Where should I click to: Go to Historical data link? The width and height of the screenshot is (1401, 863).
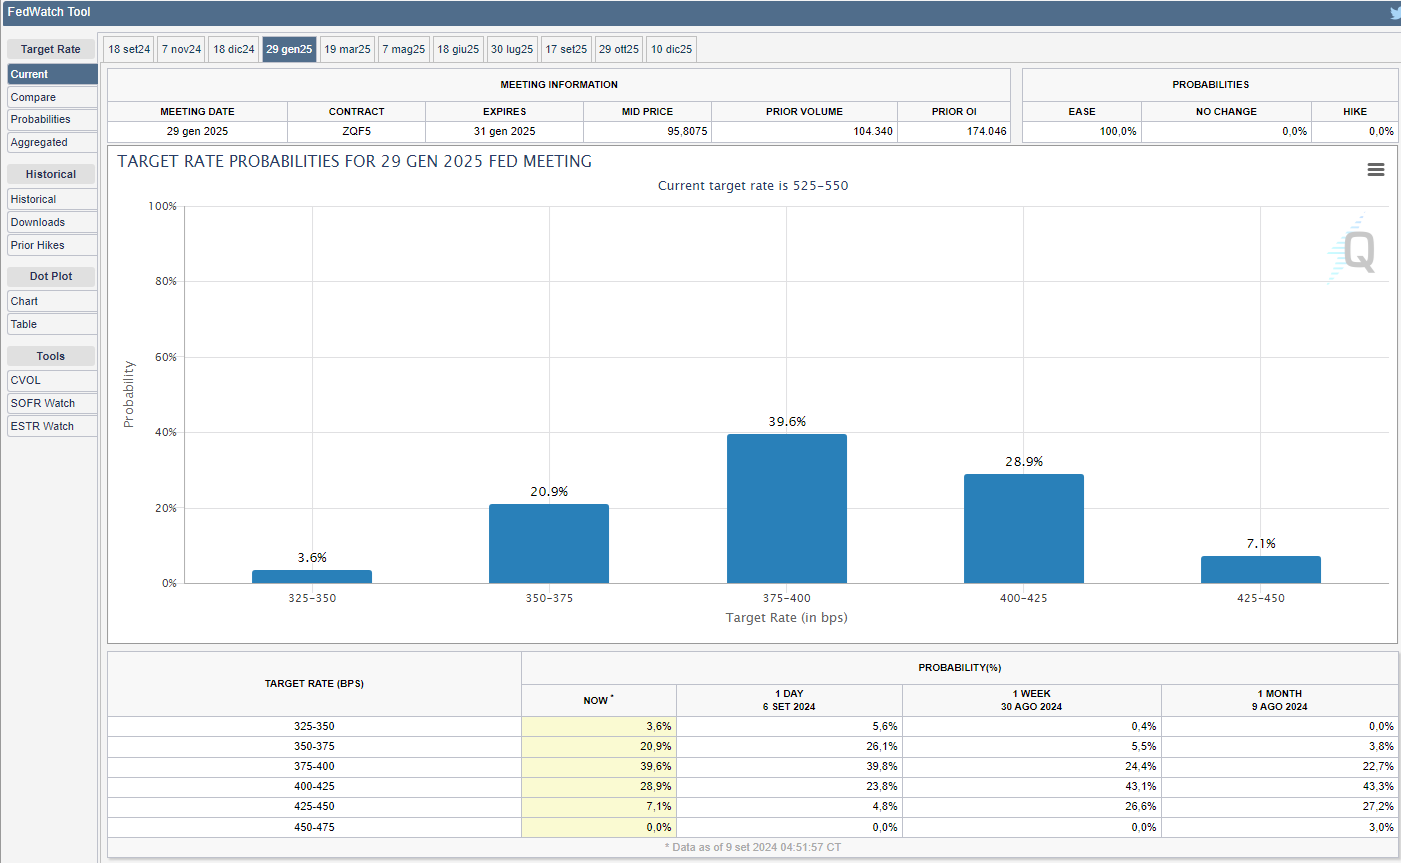(52, 199)
